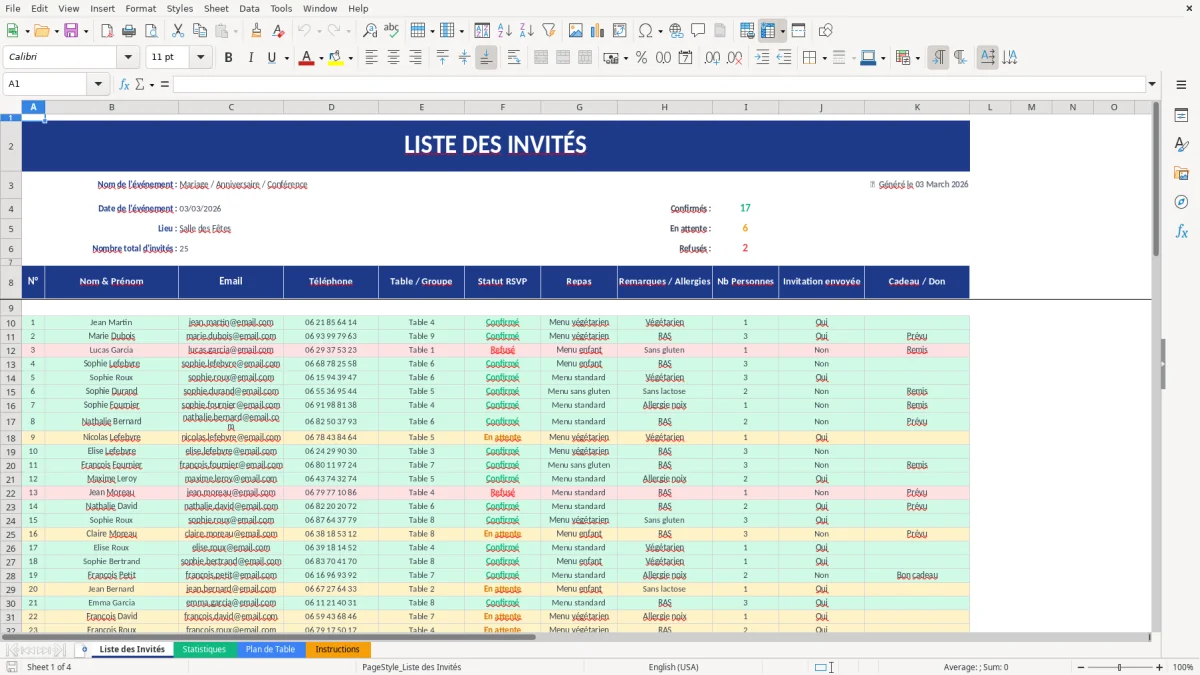Screen dimensions: 1200x675
Task: Switch to the Statistiques sheet tab
Action: coord(204,648)
